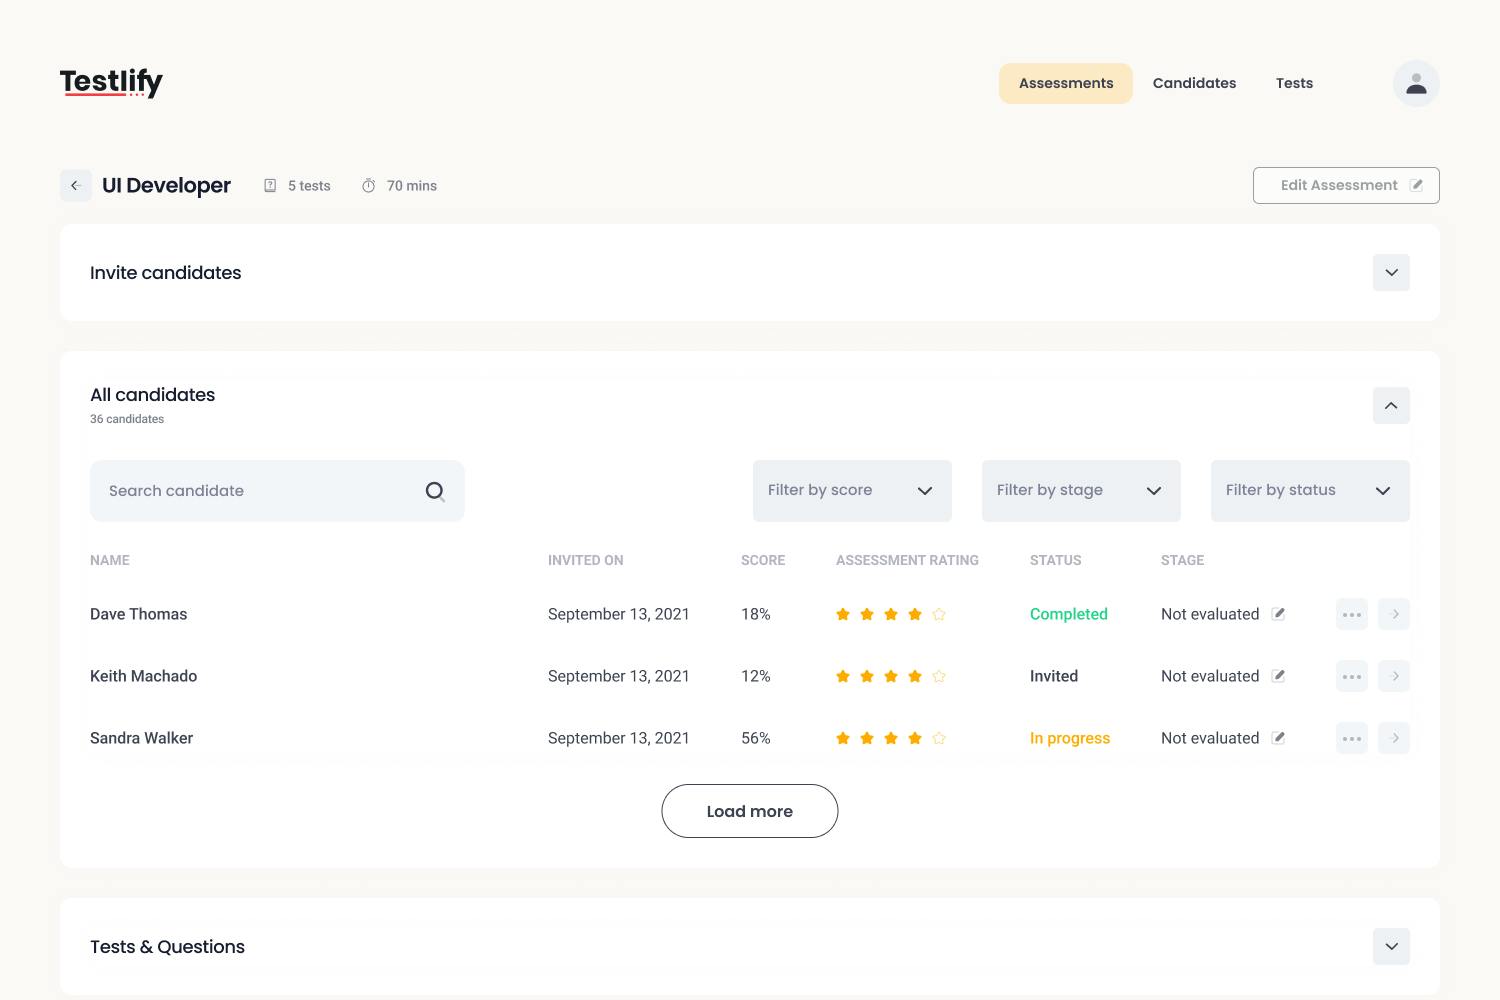Image resolution: width=1500 pixels, height=1000 pixels.
Task: Open the row actions menu for Dave Thomas
Action: click(1352, 614)
